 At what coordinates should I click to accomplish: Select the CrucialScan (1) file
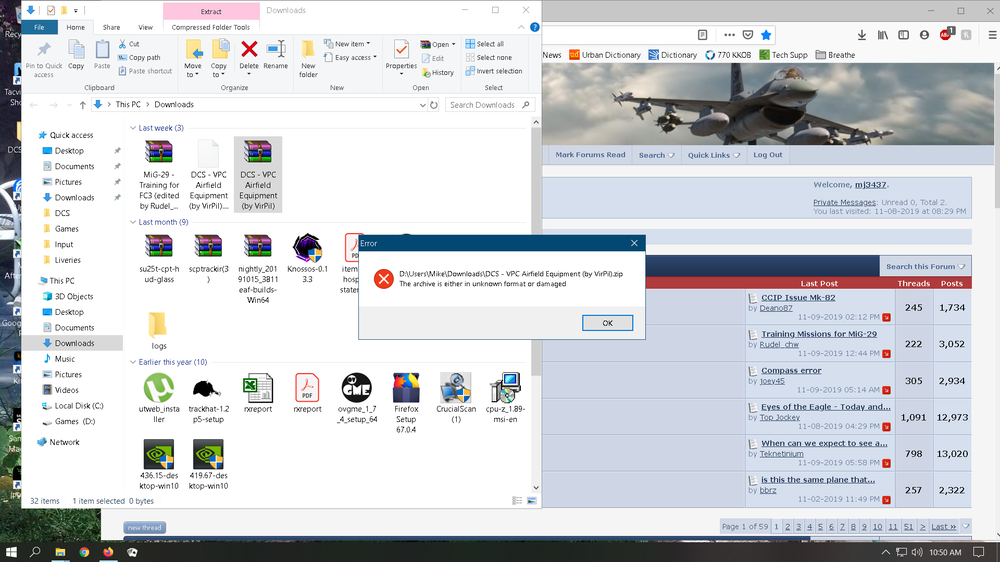pyautogui.click(x=456, y=398)
